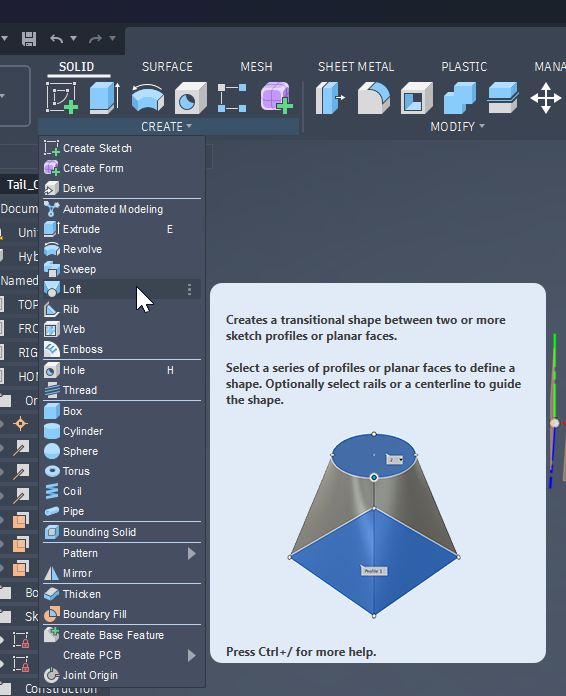566x696 pixels.
Task: Open the Loft item's three-dot options
Action: click(190, 289)
